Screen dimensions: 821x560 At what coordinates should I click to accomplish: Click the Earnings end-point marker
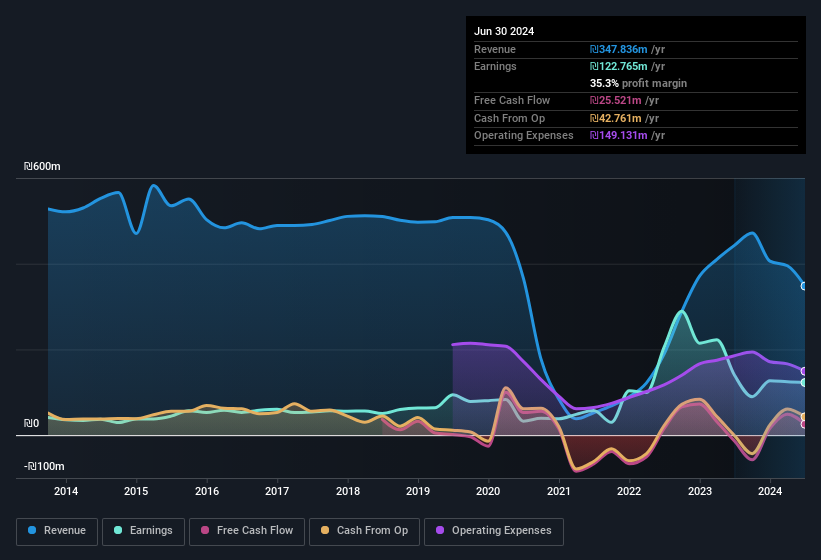(x=804, y=383)
